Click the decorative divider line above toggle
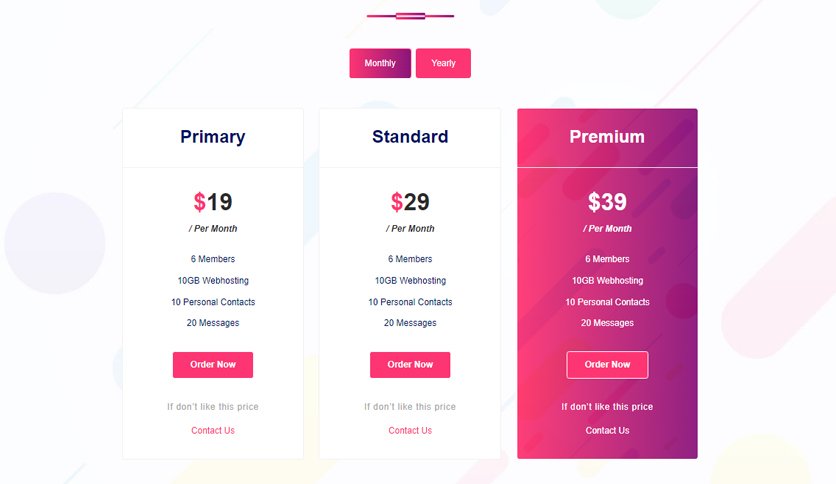 pos(410,16)
